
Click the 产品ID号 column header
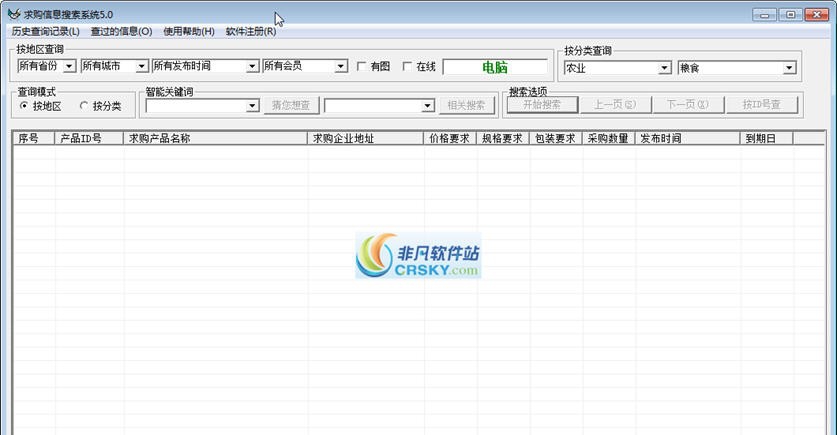(x=89, y=138)
